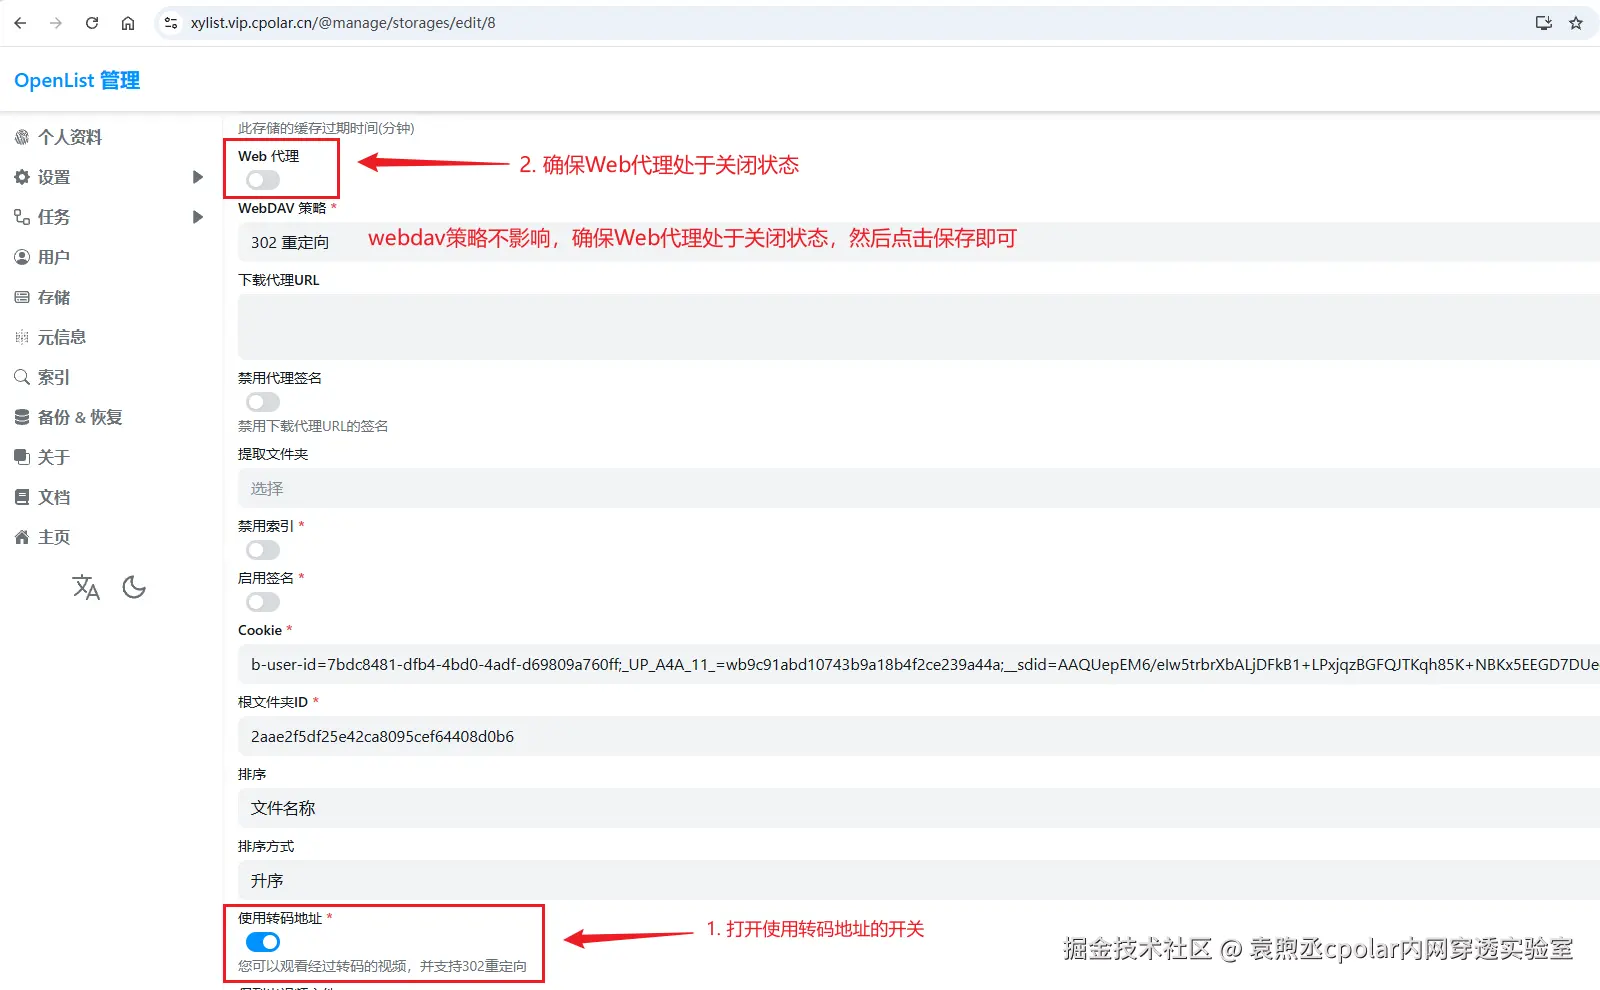Screen dimensions: 1600x990
Task: Click the 您可以观看经过转码的视频 hint text
Action: pyautogui.click(x=382, y=966)
